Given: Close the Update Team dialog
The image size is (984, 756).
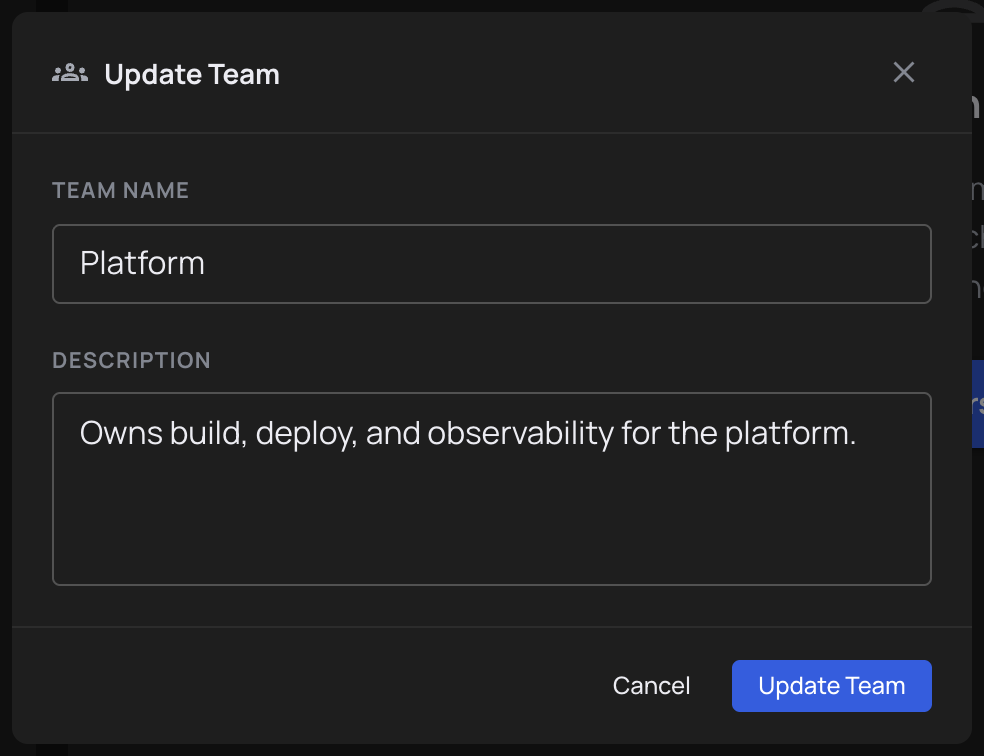Looking at the screenshot, I should (x=904, y=72).
